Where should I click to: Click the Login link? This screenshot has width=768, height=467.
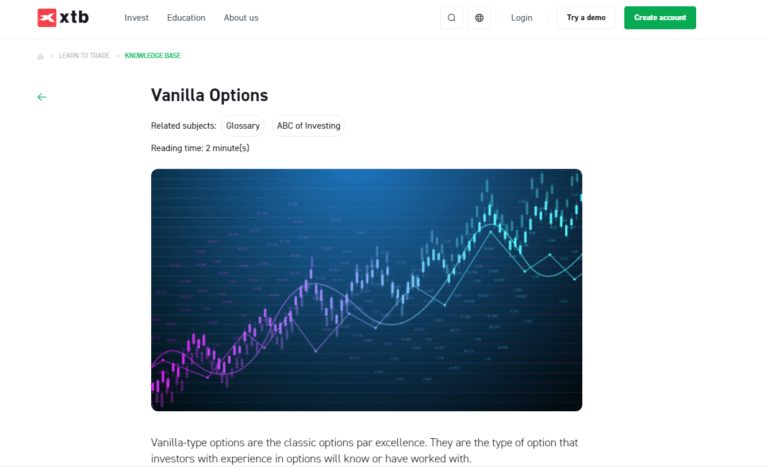tap(521, 18)
